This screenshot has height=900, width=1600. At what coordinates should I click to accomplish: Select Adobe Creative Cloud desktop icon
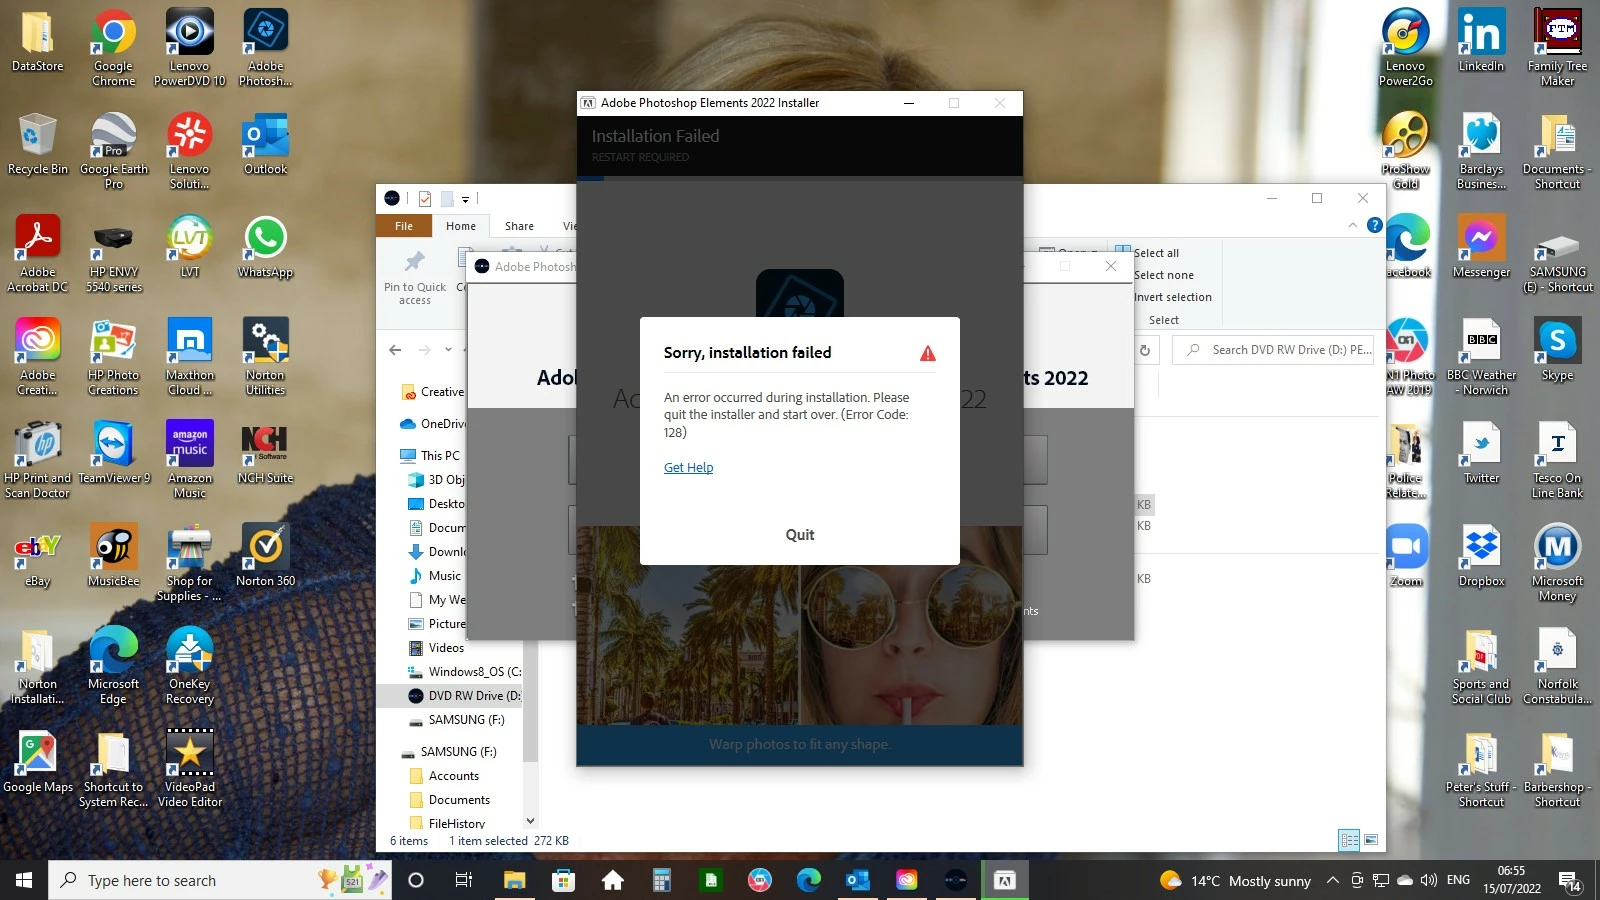tap(38, 357)
